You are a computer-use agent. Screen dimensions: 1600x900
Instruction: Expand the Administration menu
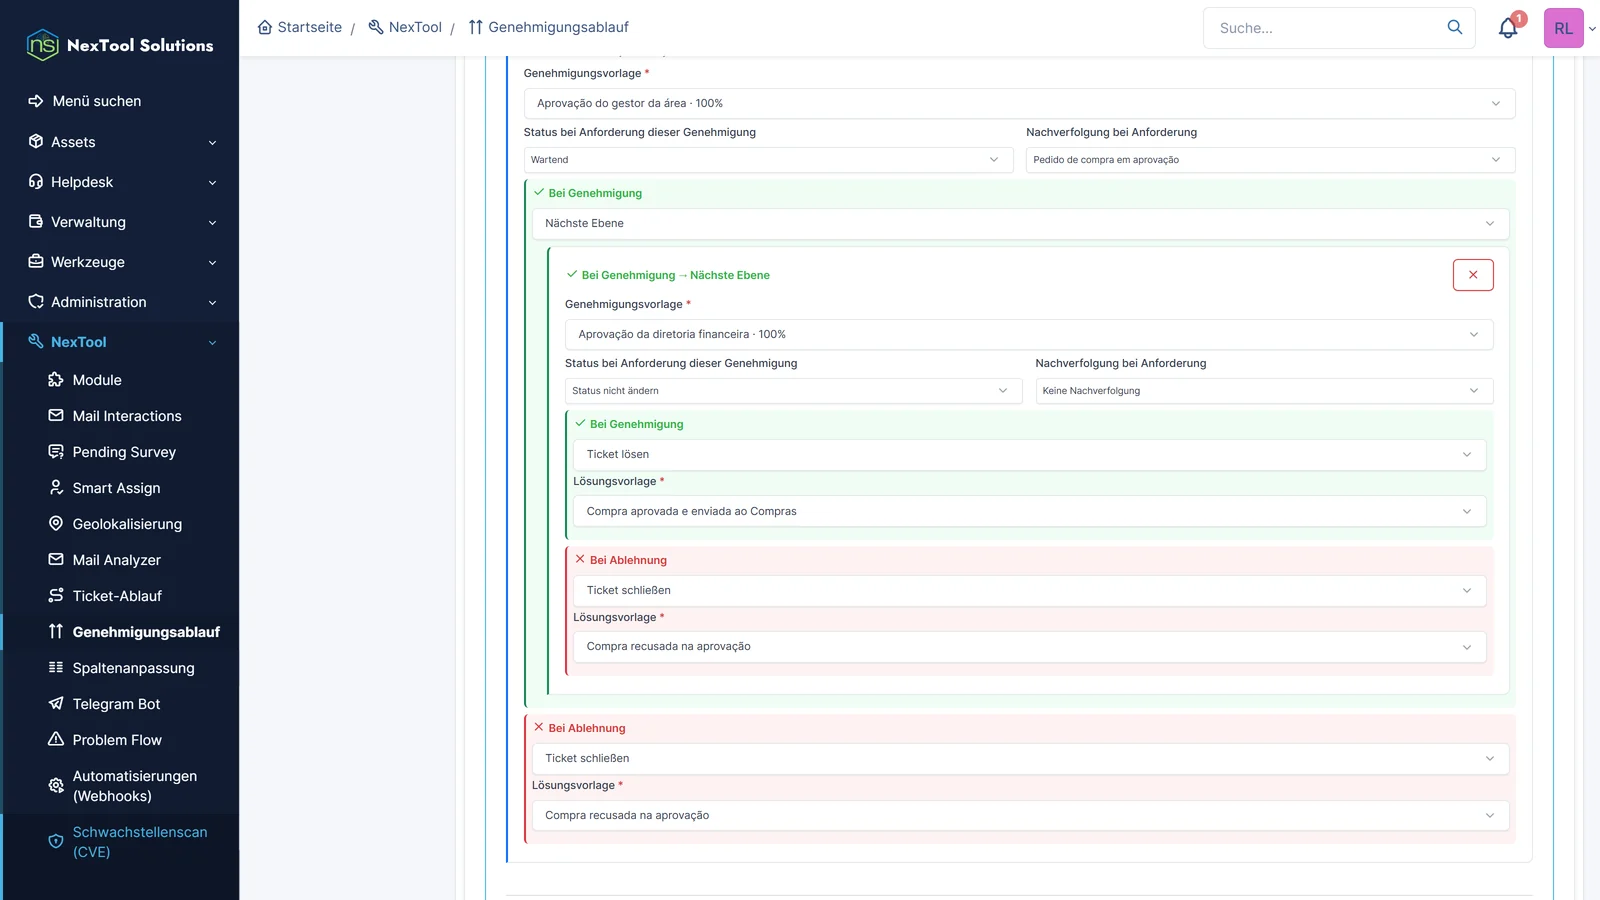coord(120,302)
